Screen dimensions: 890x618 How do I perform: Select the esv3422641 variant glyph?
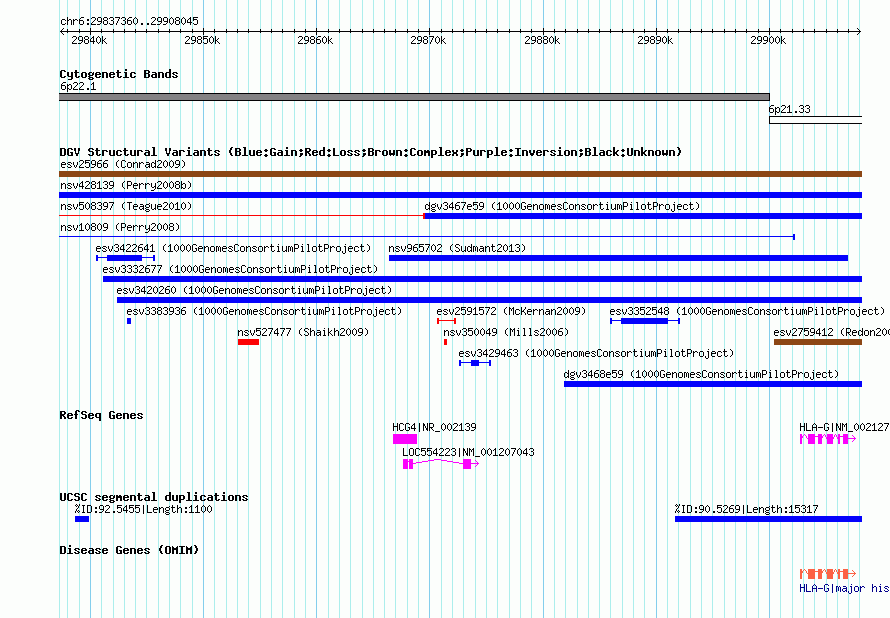[125, 258]
